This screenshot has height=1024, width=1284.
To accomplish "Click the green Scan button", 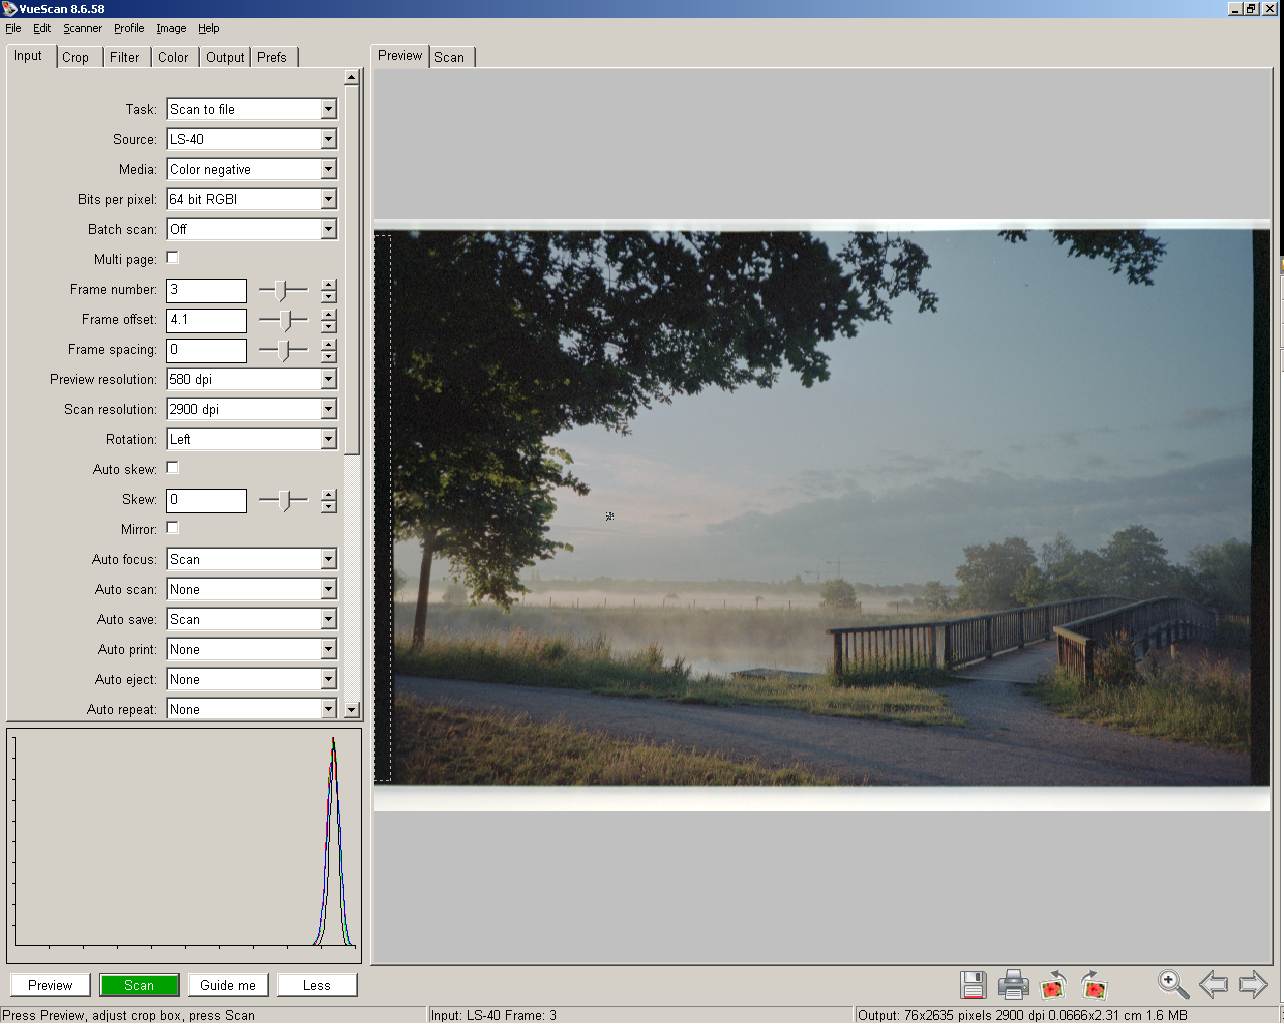I will coord(139,985).
